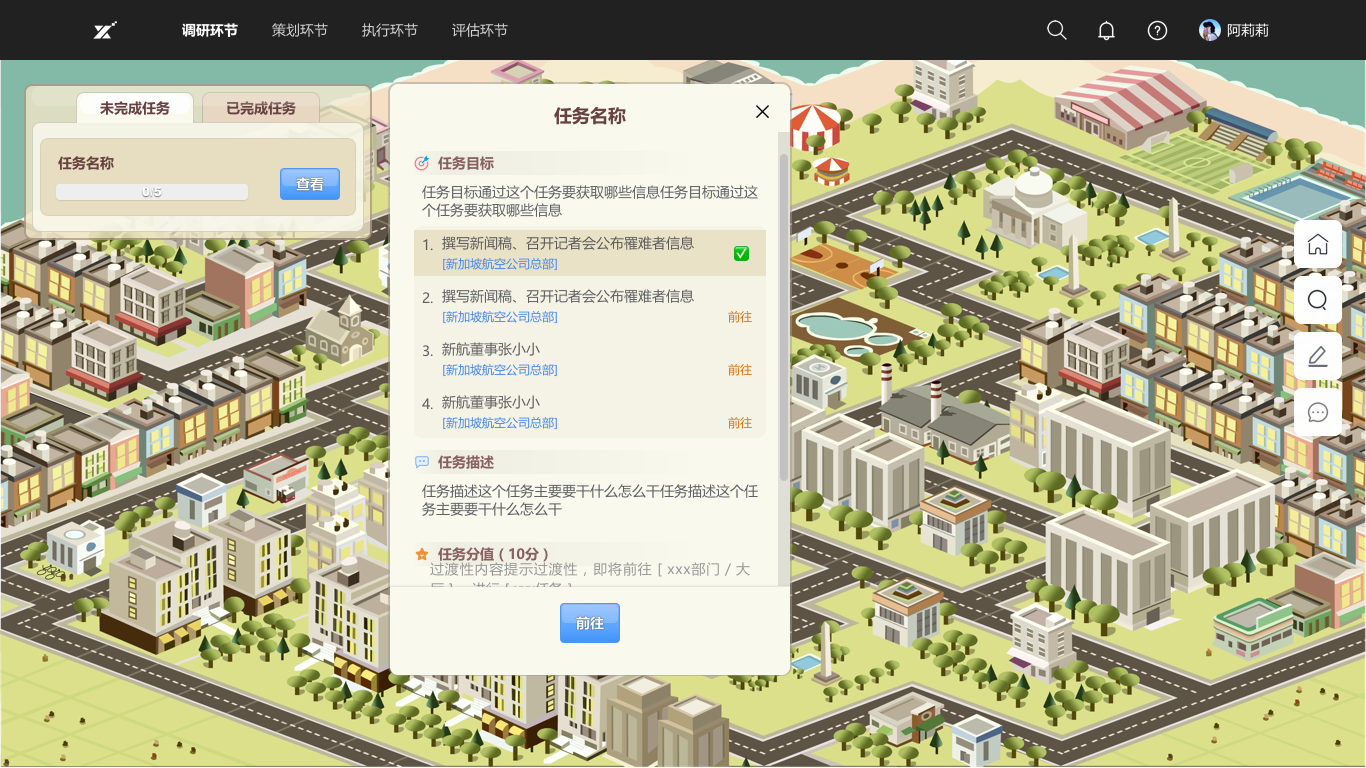
Task: Toggle the green checkbox on task 1
Action: [x=741, y=253]
